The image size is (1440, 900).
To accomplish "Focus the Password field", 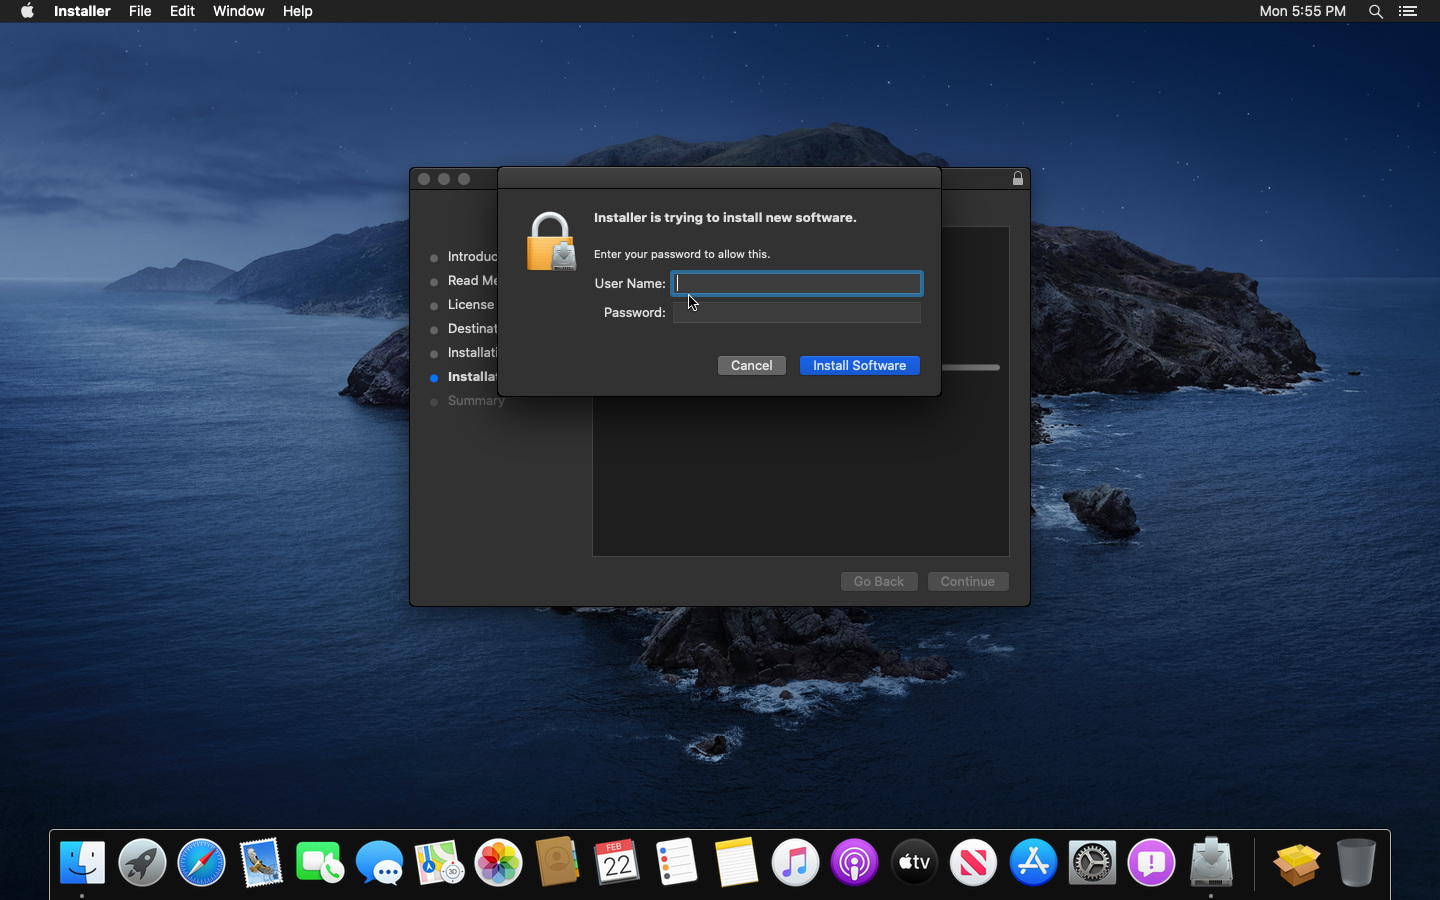I will click(x=796, y=313).
